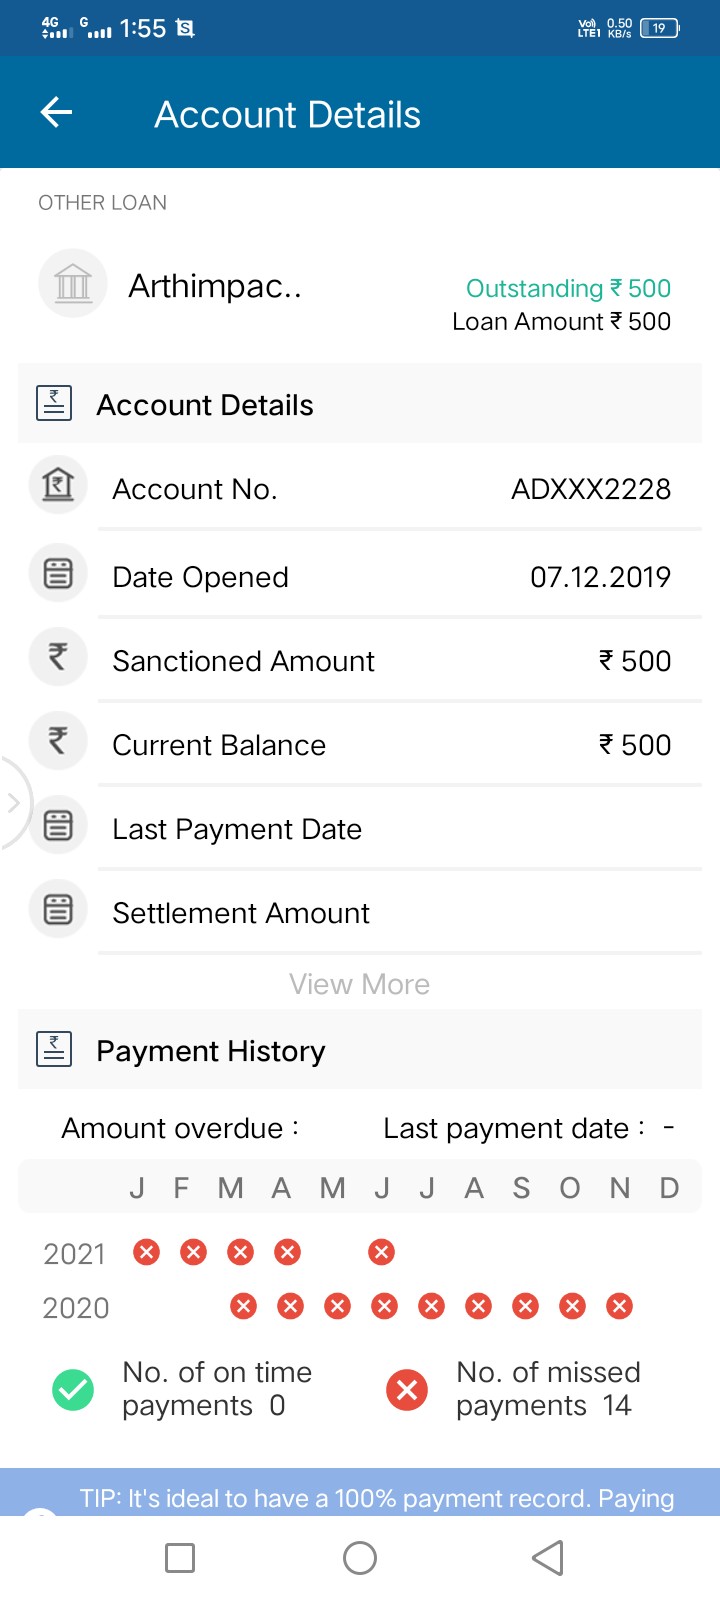Viewport: 720px width, 1600px height.
Task: Tap the Current Balance rupee icon
Action: coord(58,741)
